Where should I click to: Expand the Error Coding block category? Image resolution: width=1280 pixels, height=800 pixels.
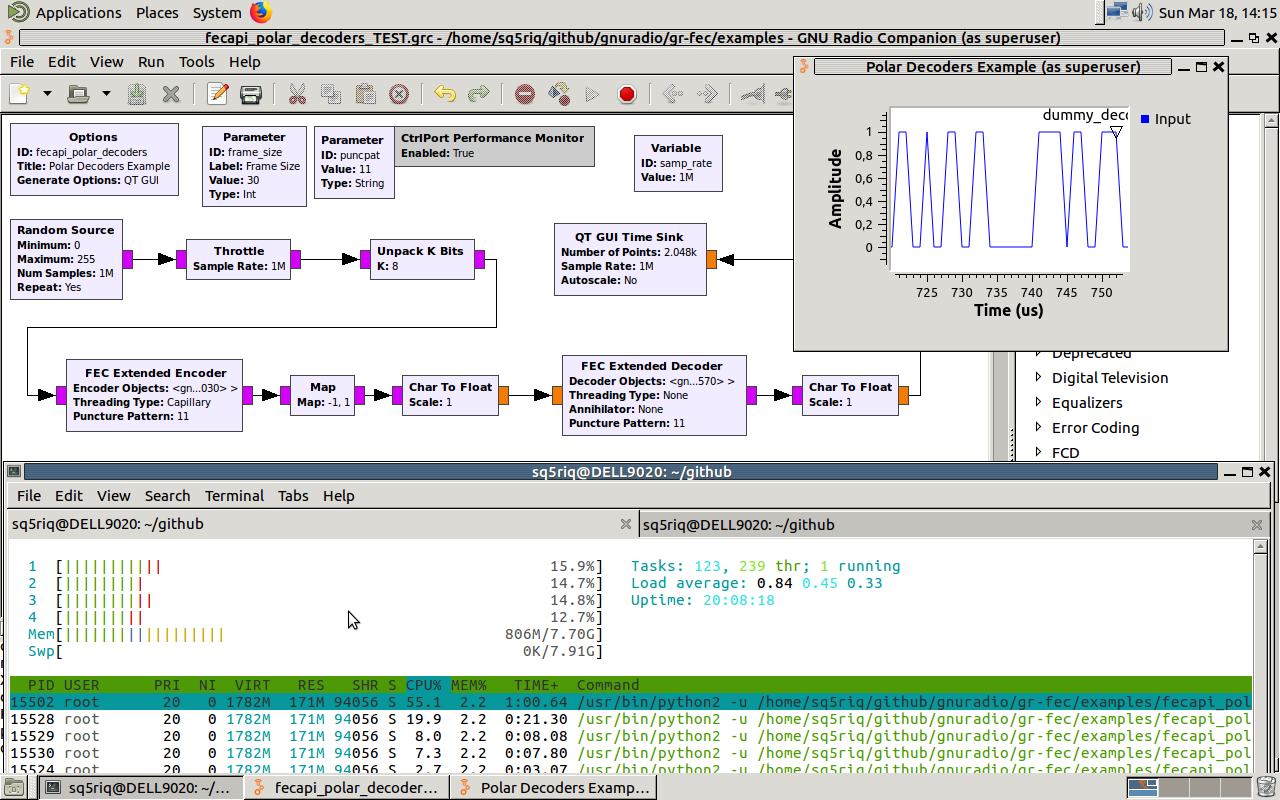pos(1038,428)
